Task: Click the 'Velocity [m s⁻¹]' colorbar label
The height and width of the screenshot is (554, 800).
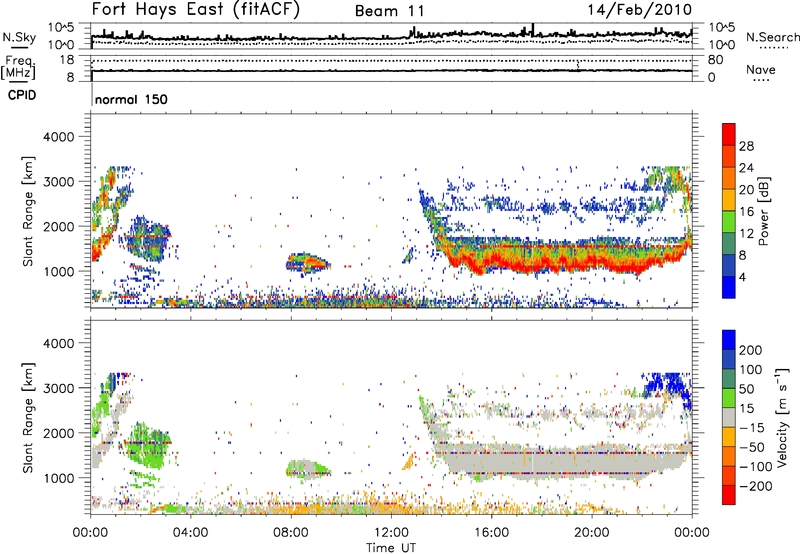Action: (782, 417)
